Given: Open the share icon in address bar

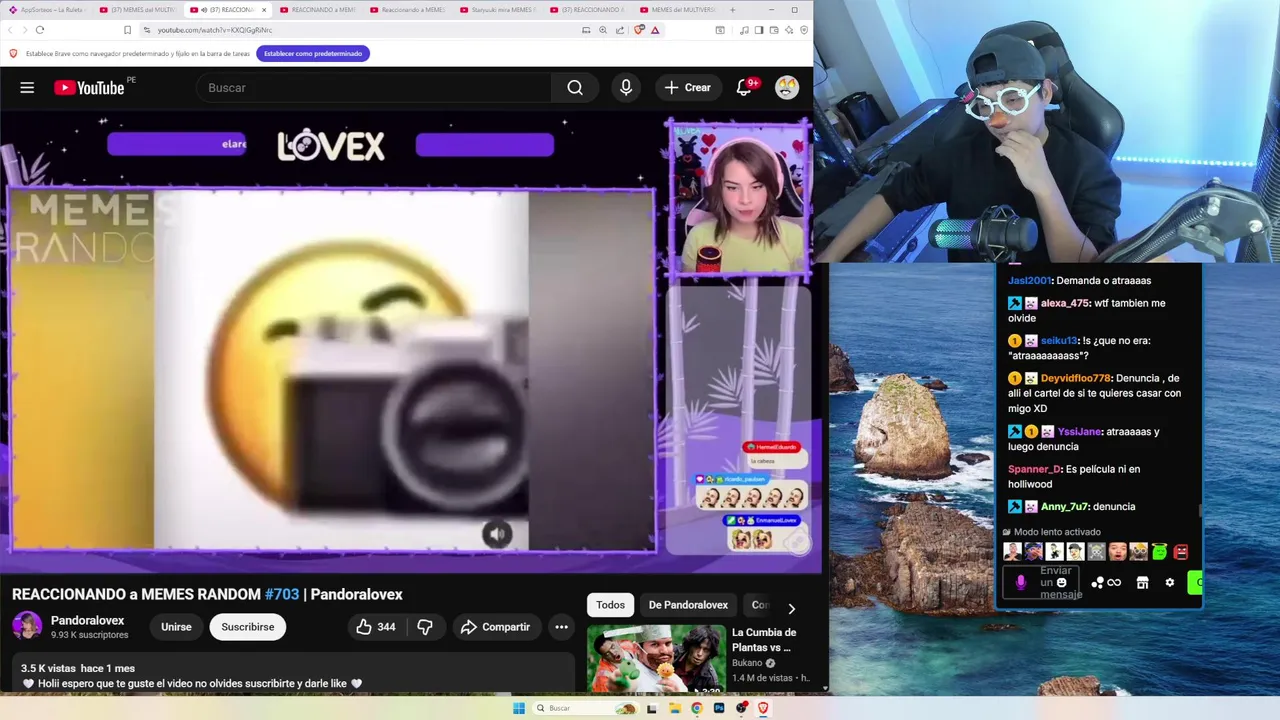Looking at the screenshot, I should (620, 30).
